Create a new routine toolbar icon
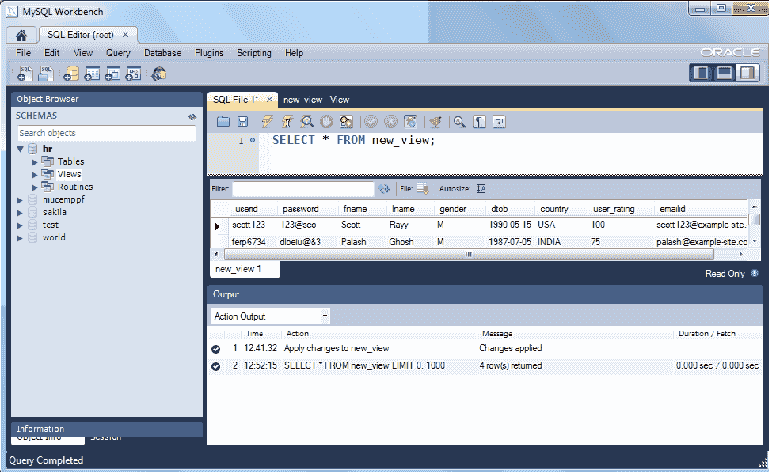Image resolution: width=769 pixels, height=472 pixels. point(133,74)
